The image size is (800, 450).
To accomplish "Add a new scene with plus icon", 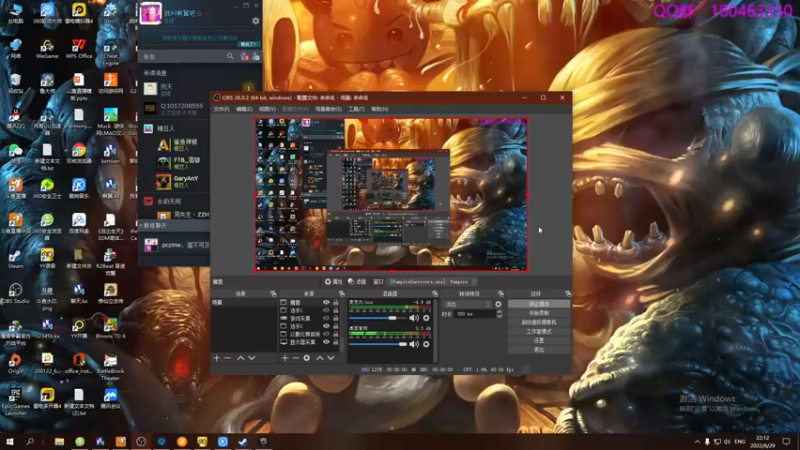I will [216, 358].
